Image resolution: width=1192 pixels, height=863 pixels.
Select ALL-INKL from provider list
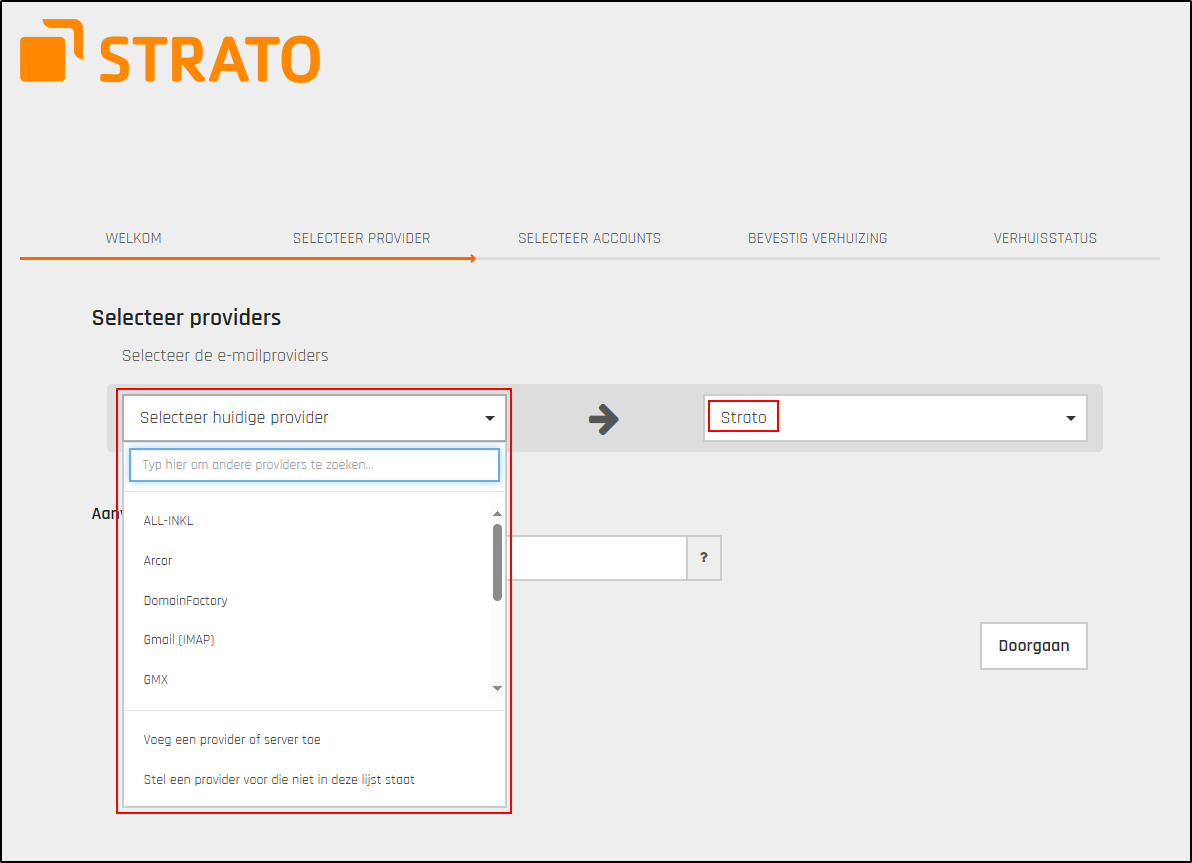(x=168, y=520)
